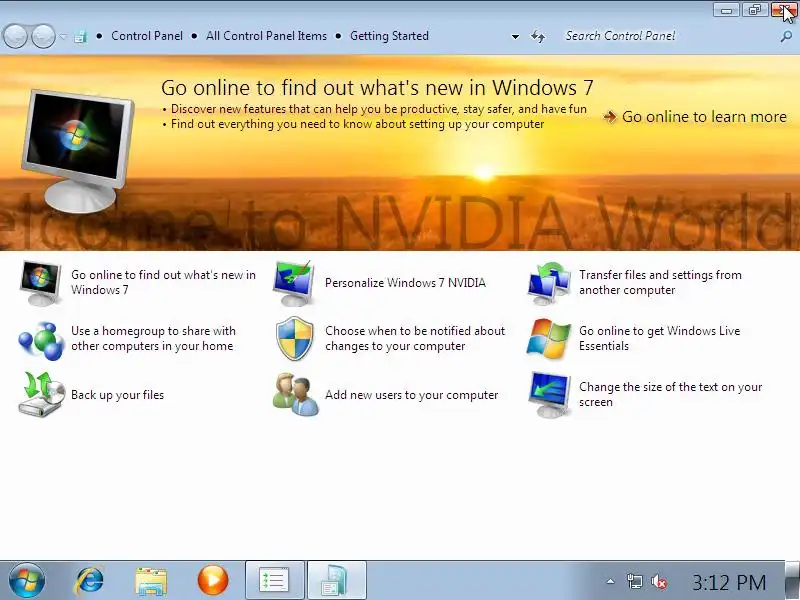Click the Back up your files drive icon

[41, 394]
